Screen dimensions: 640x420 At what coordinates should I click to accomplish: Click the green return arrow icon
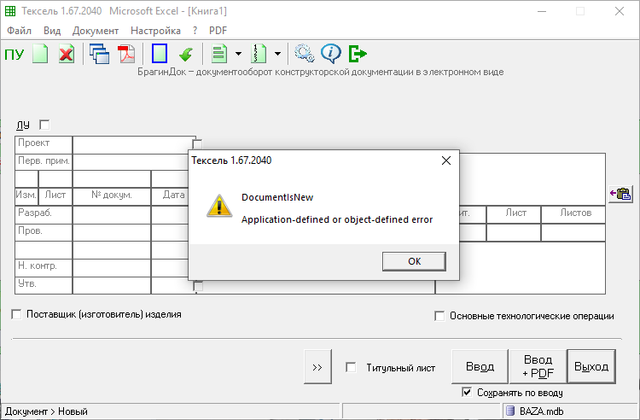[x=186, y=55]
